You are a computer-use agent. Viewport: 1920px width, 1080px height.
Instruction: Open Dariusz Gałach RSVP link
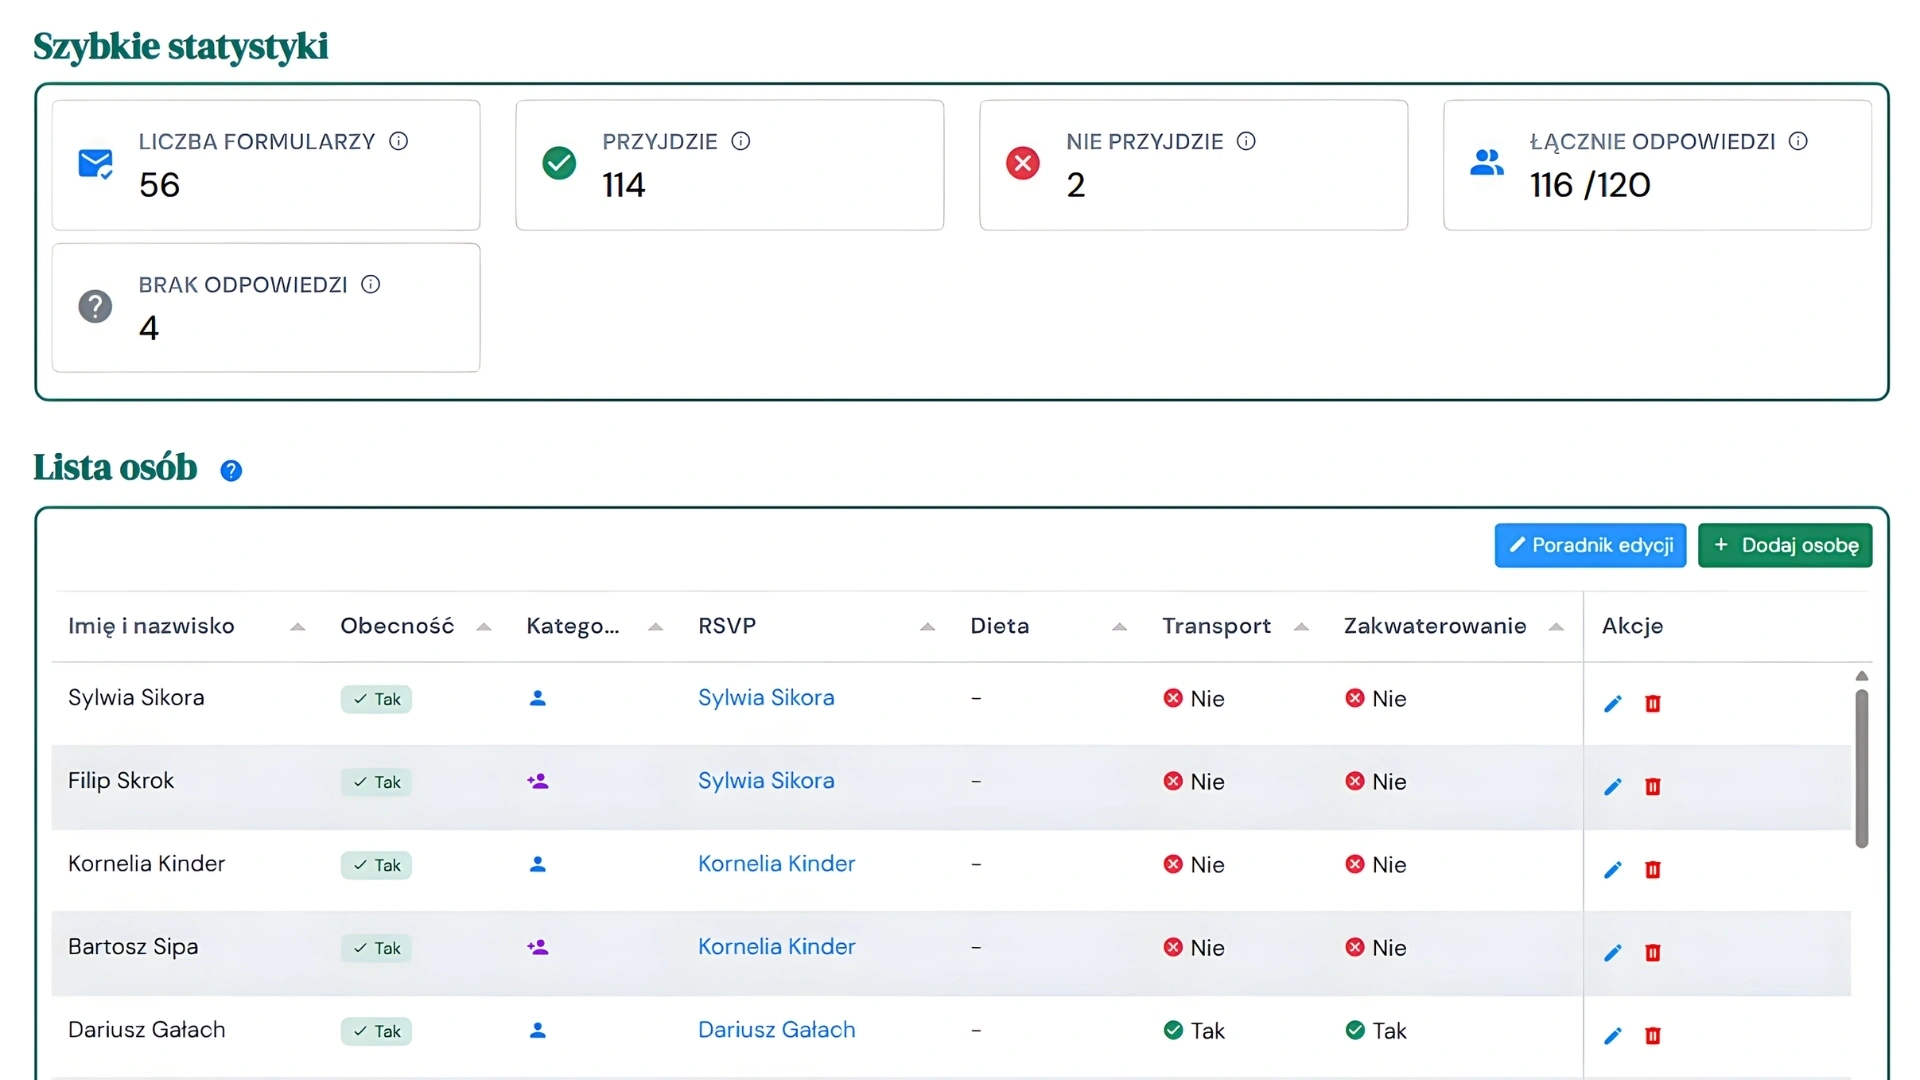(776, 1029)
